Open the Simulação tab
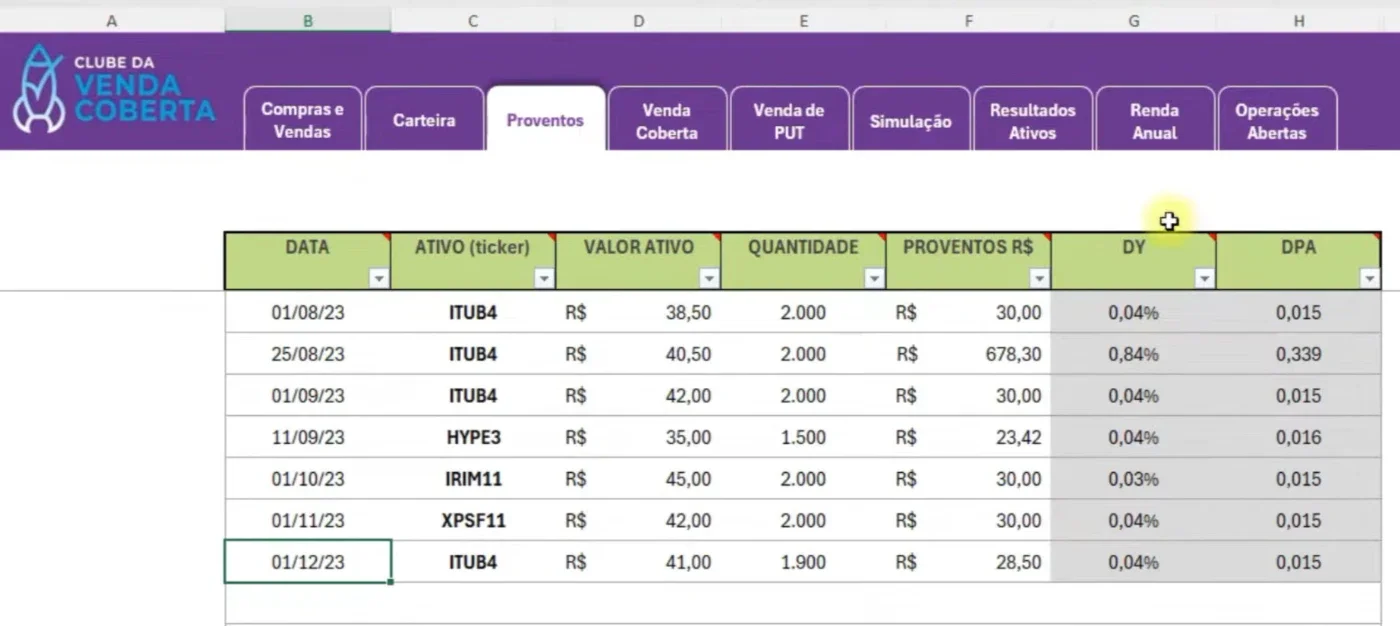Viewport: 1400px width, 626px height. (x=910, y=120)
